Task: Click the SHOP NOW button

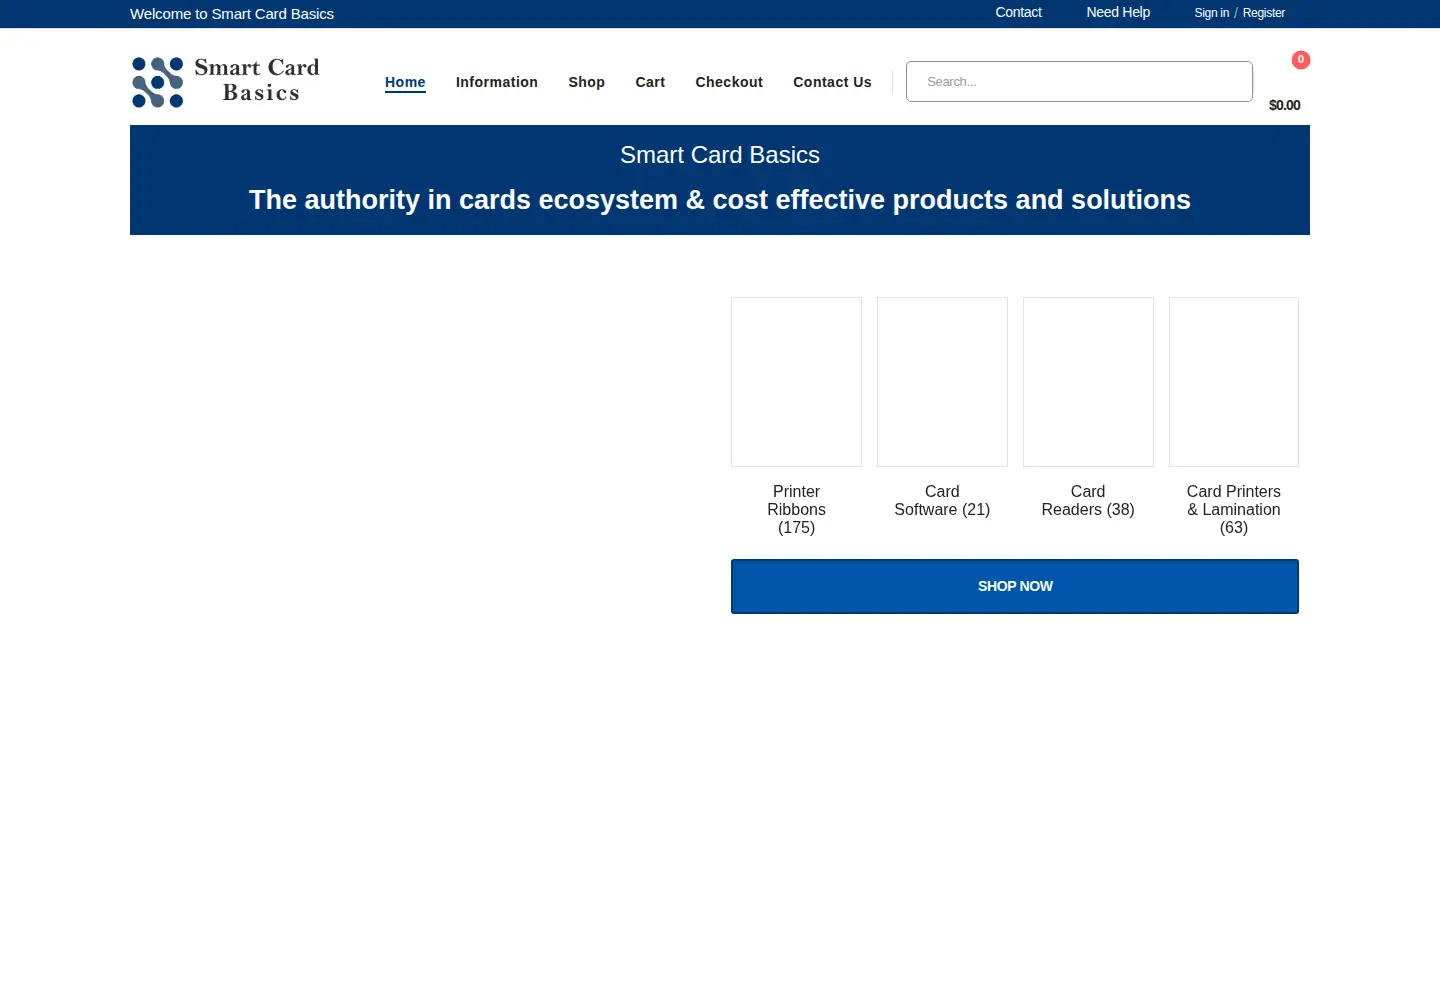Action: [1015, 586]
